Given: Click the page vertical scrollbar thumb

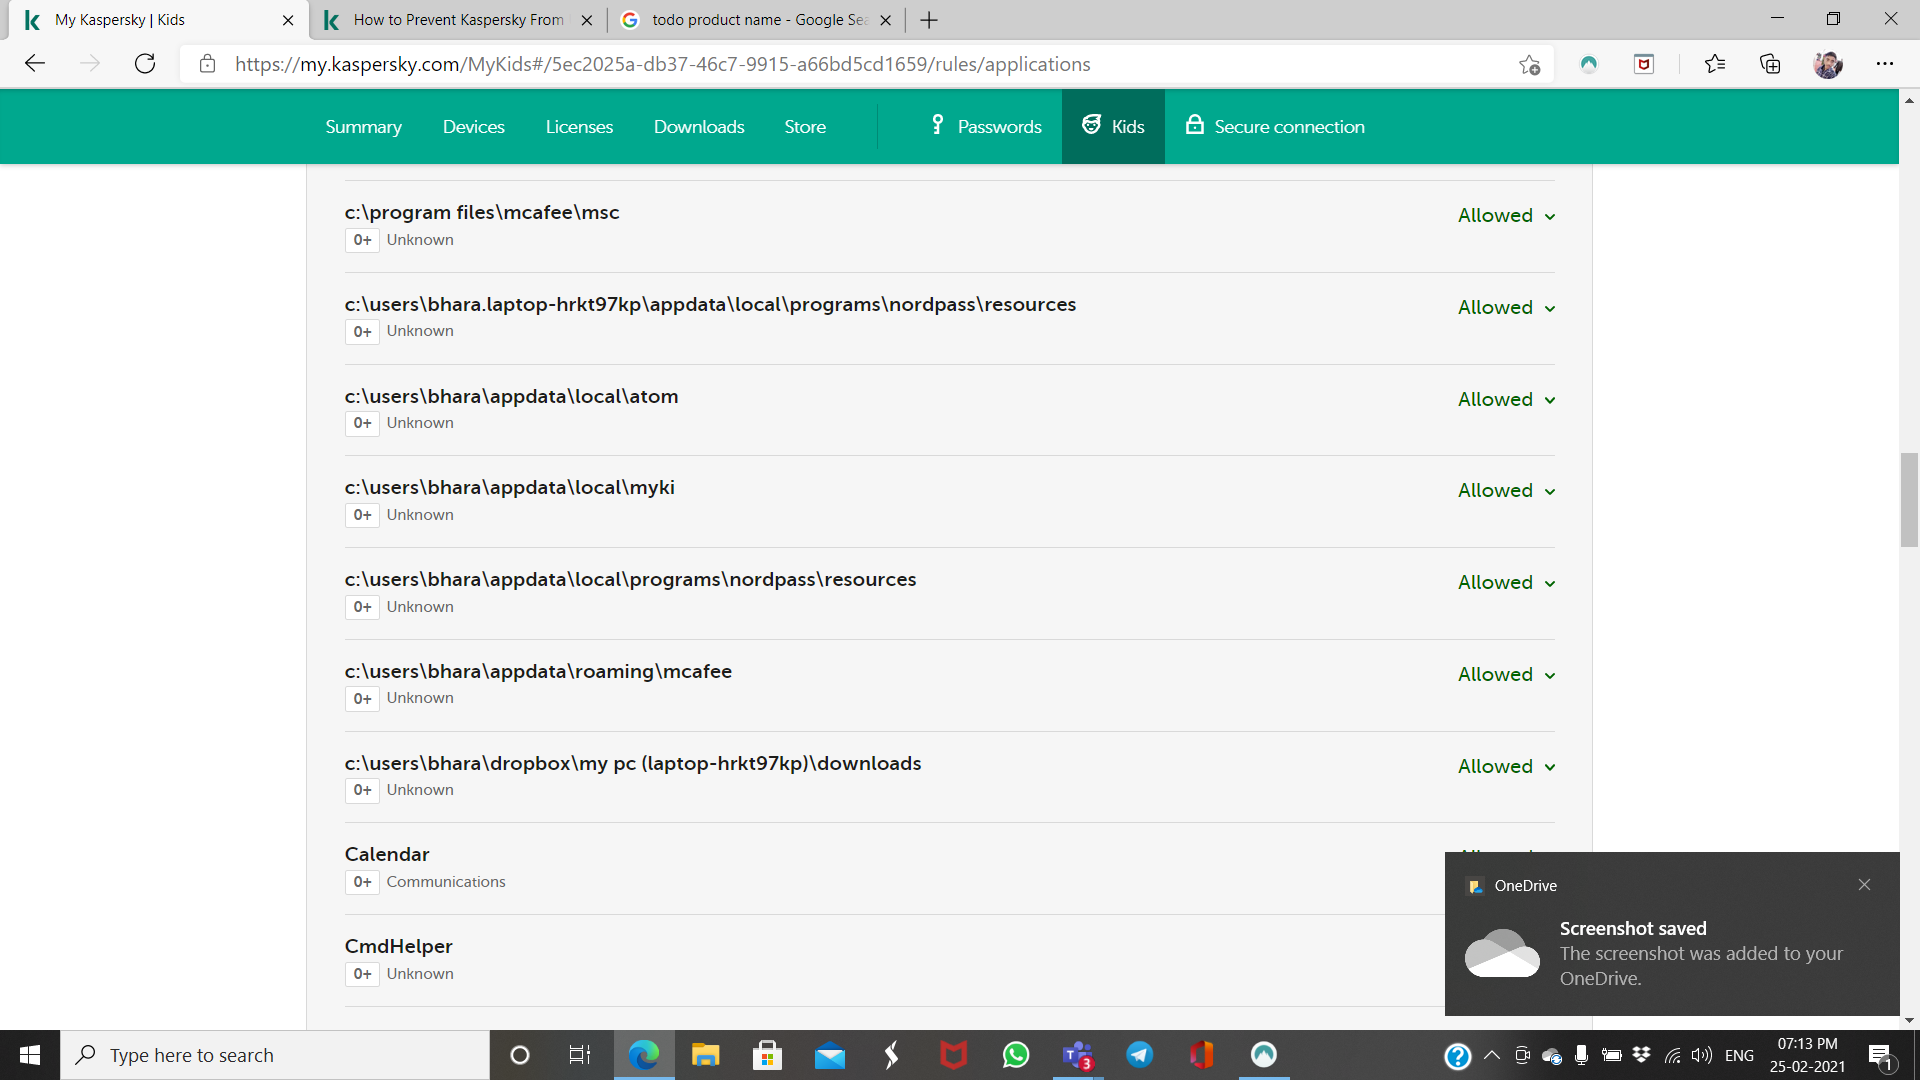Looking at the screenshot, I should (1909, 500).
